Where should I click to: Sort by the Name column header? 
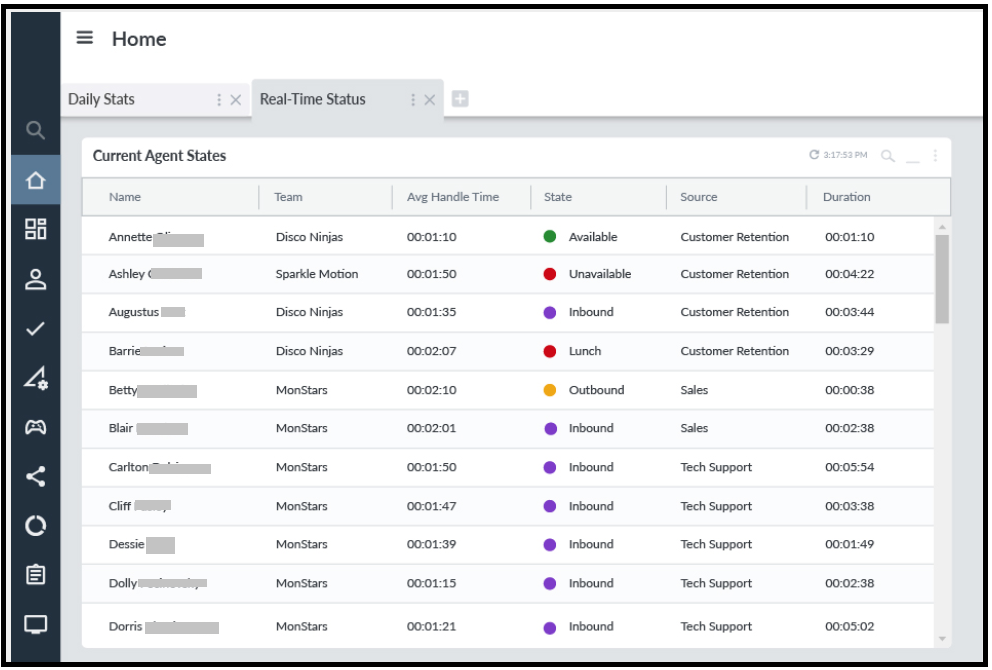click(x=125, y=197)
